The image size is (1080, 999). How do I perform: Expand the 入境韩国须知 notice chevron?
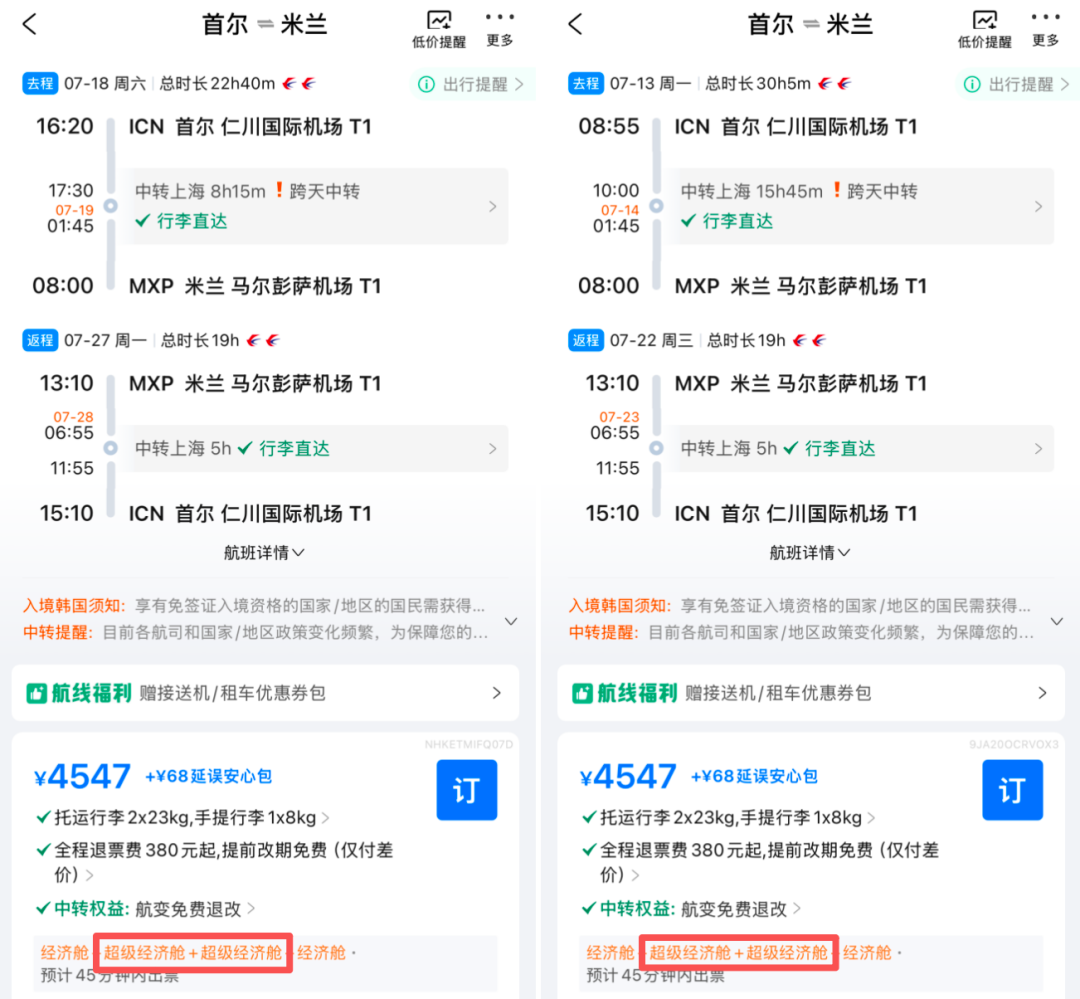(511, 620)
